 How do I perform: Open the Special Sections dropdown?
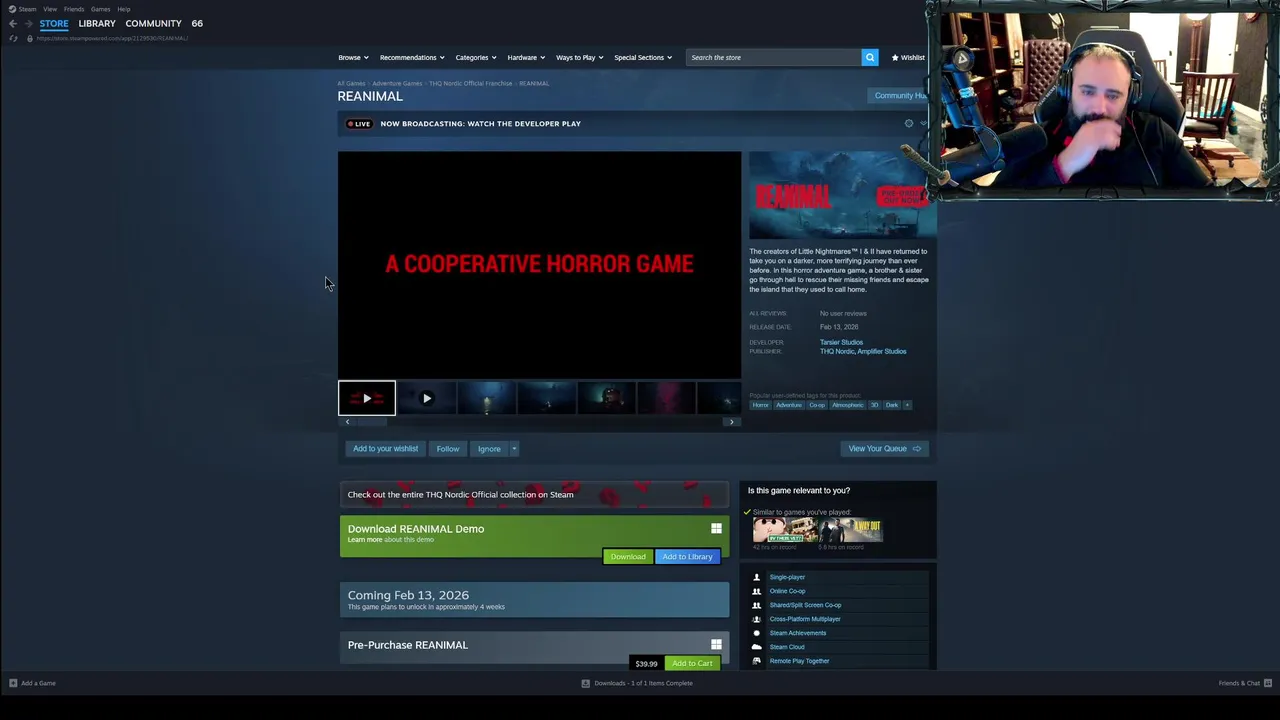click(643, 57)
